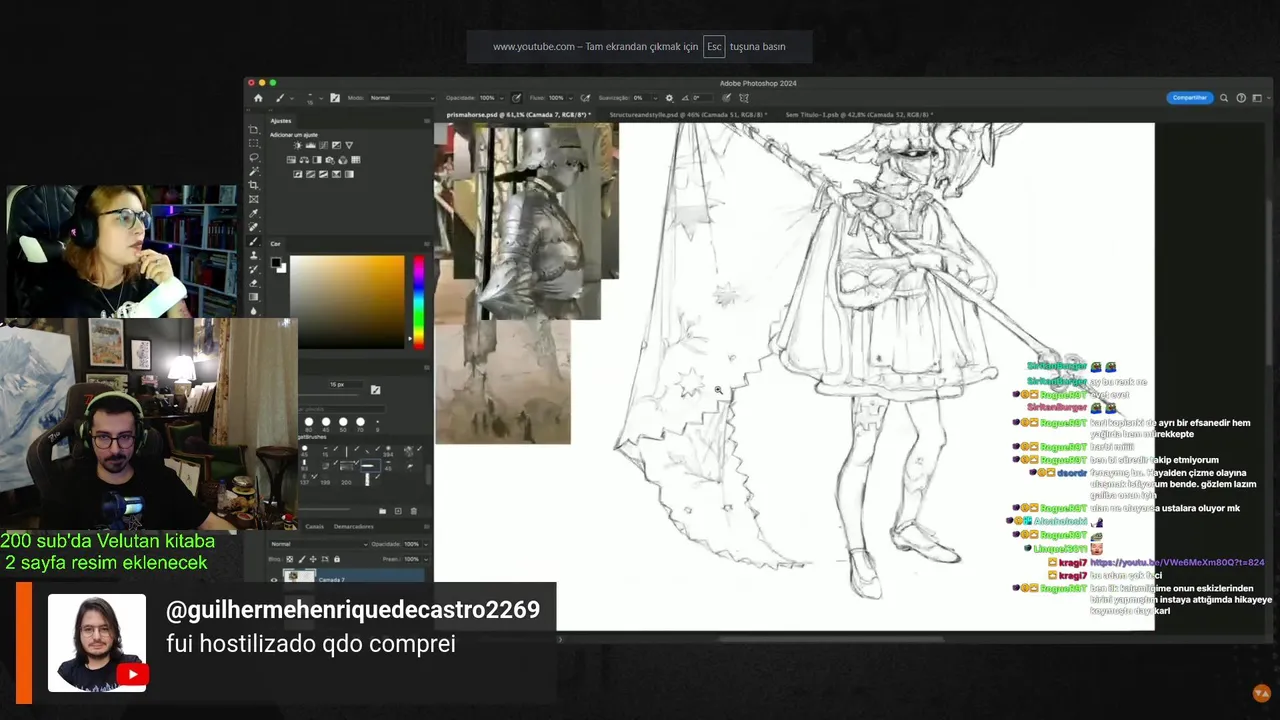This screenshot has height=720, width=1280.
Task: Select the Crop tool
Action: (x=253, y=185)
